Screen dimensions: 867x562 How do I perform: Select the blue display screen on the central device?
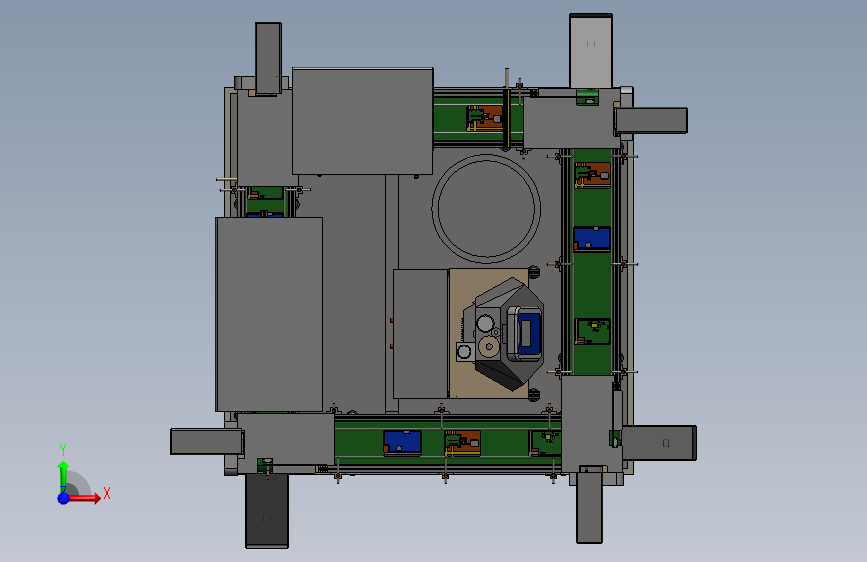click(529, 334)
